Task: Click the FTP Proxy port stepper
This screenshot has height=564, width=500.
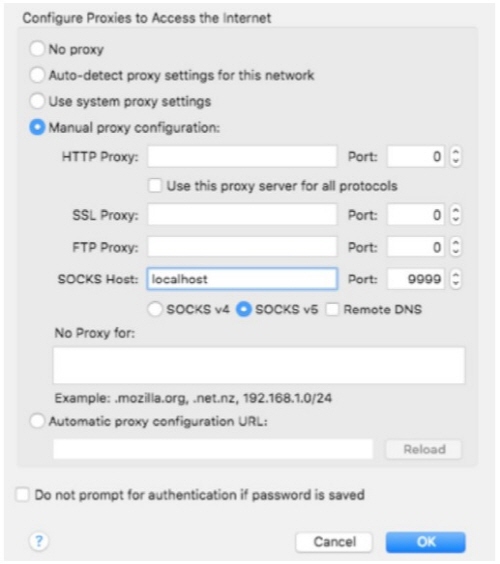Action: (x=456, y=247)
